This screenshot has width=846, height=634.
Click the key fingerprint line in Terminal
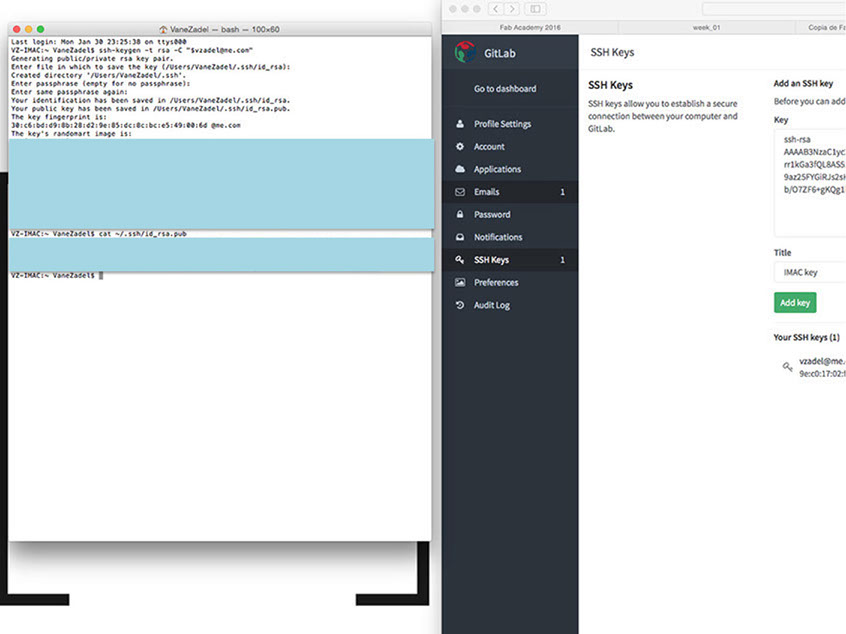tap(126, 125)
